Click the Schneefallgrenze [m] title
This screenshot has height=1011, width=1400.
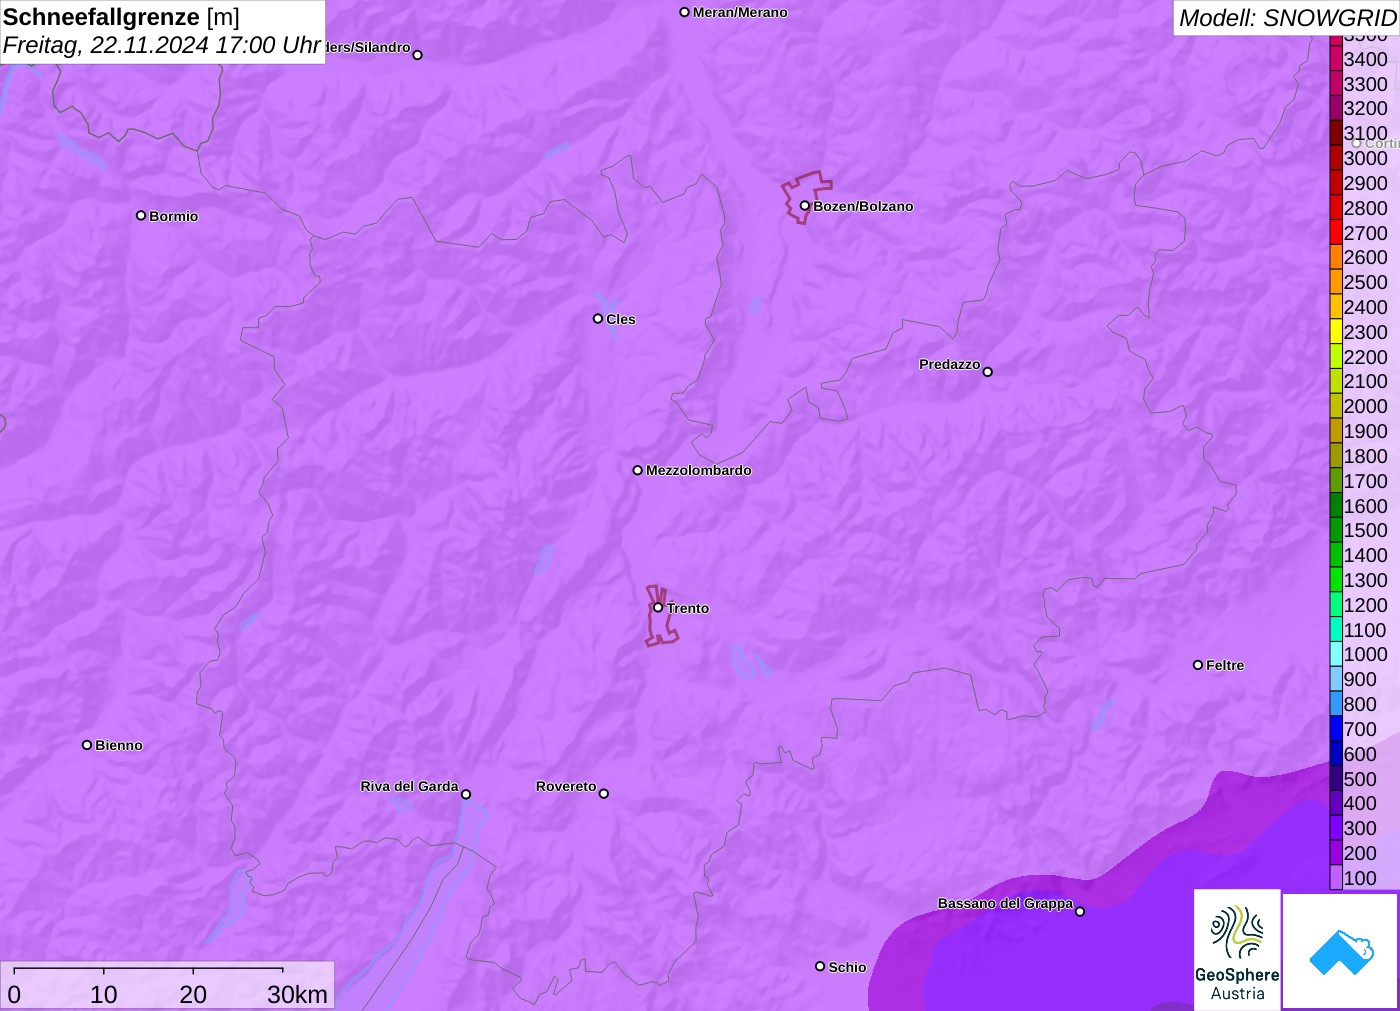pyautogui.click(x=121, y=17)
